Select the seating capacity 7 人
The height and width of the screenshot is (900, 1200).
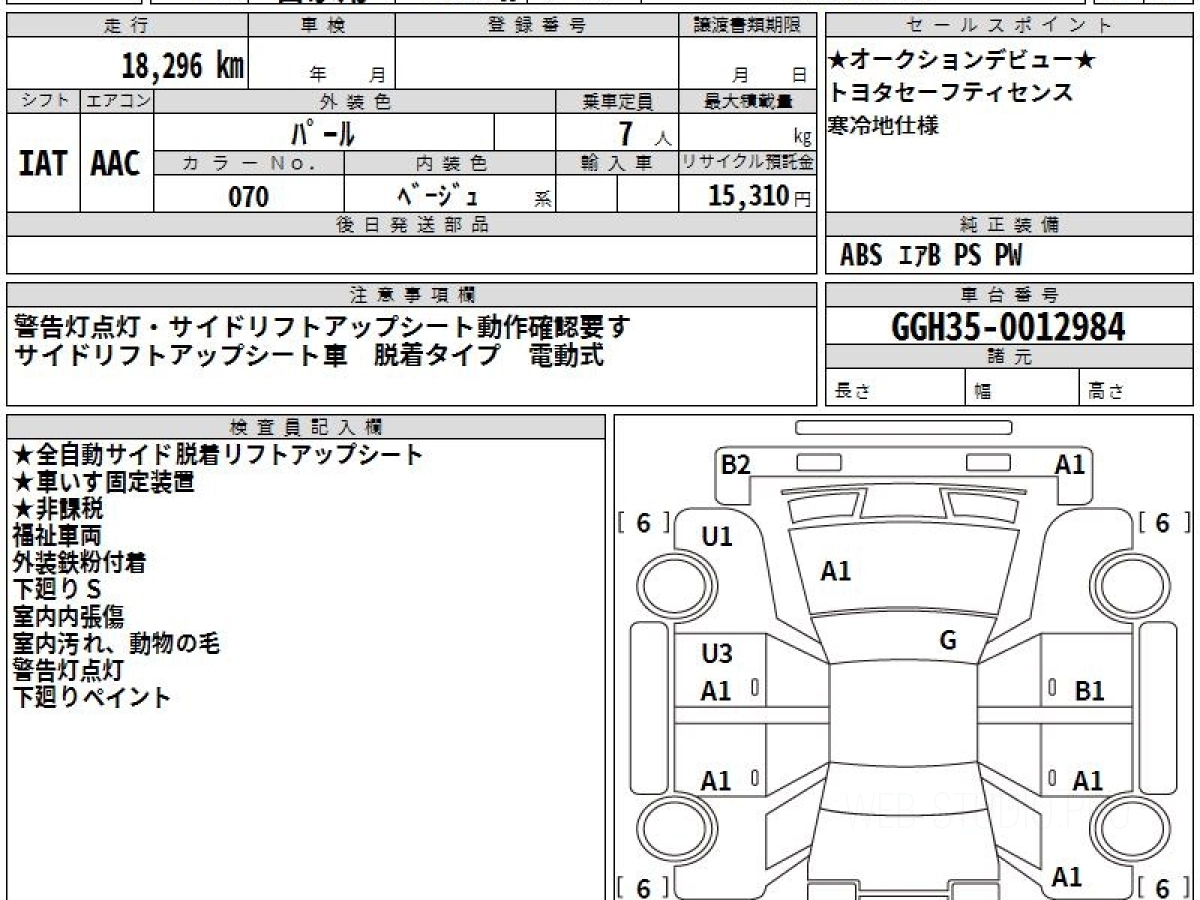pos(643,133)
